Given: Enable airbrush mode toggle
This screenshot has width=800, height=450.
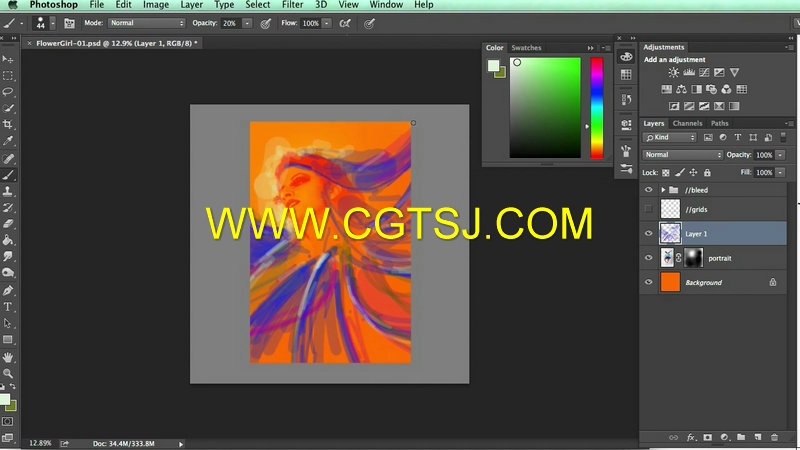Looking at the screenshot, I should point(345,23).
